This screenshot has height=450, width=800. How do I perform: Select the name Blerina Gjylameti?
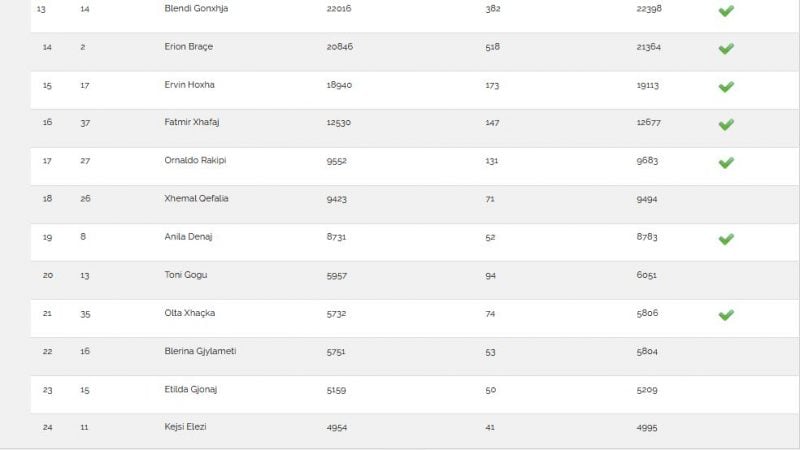point(200,351)
